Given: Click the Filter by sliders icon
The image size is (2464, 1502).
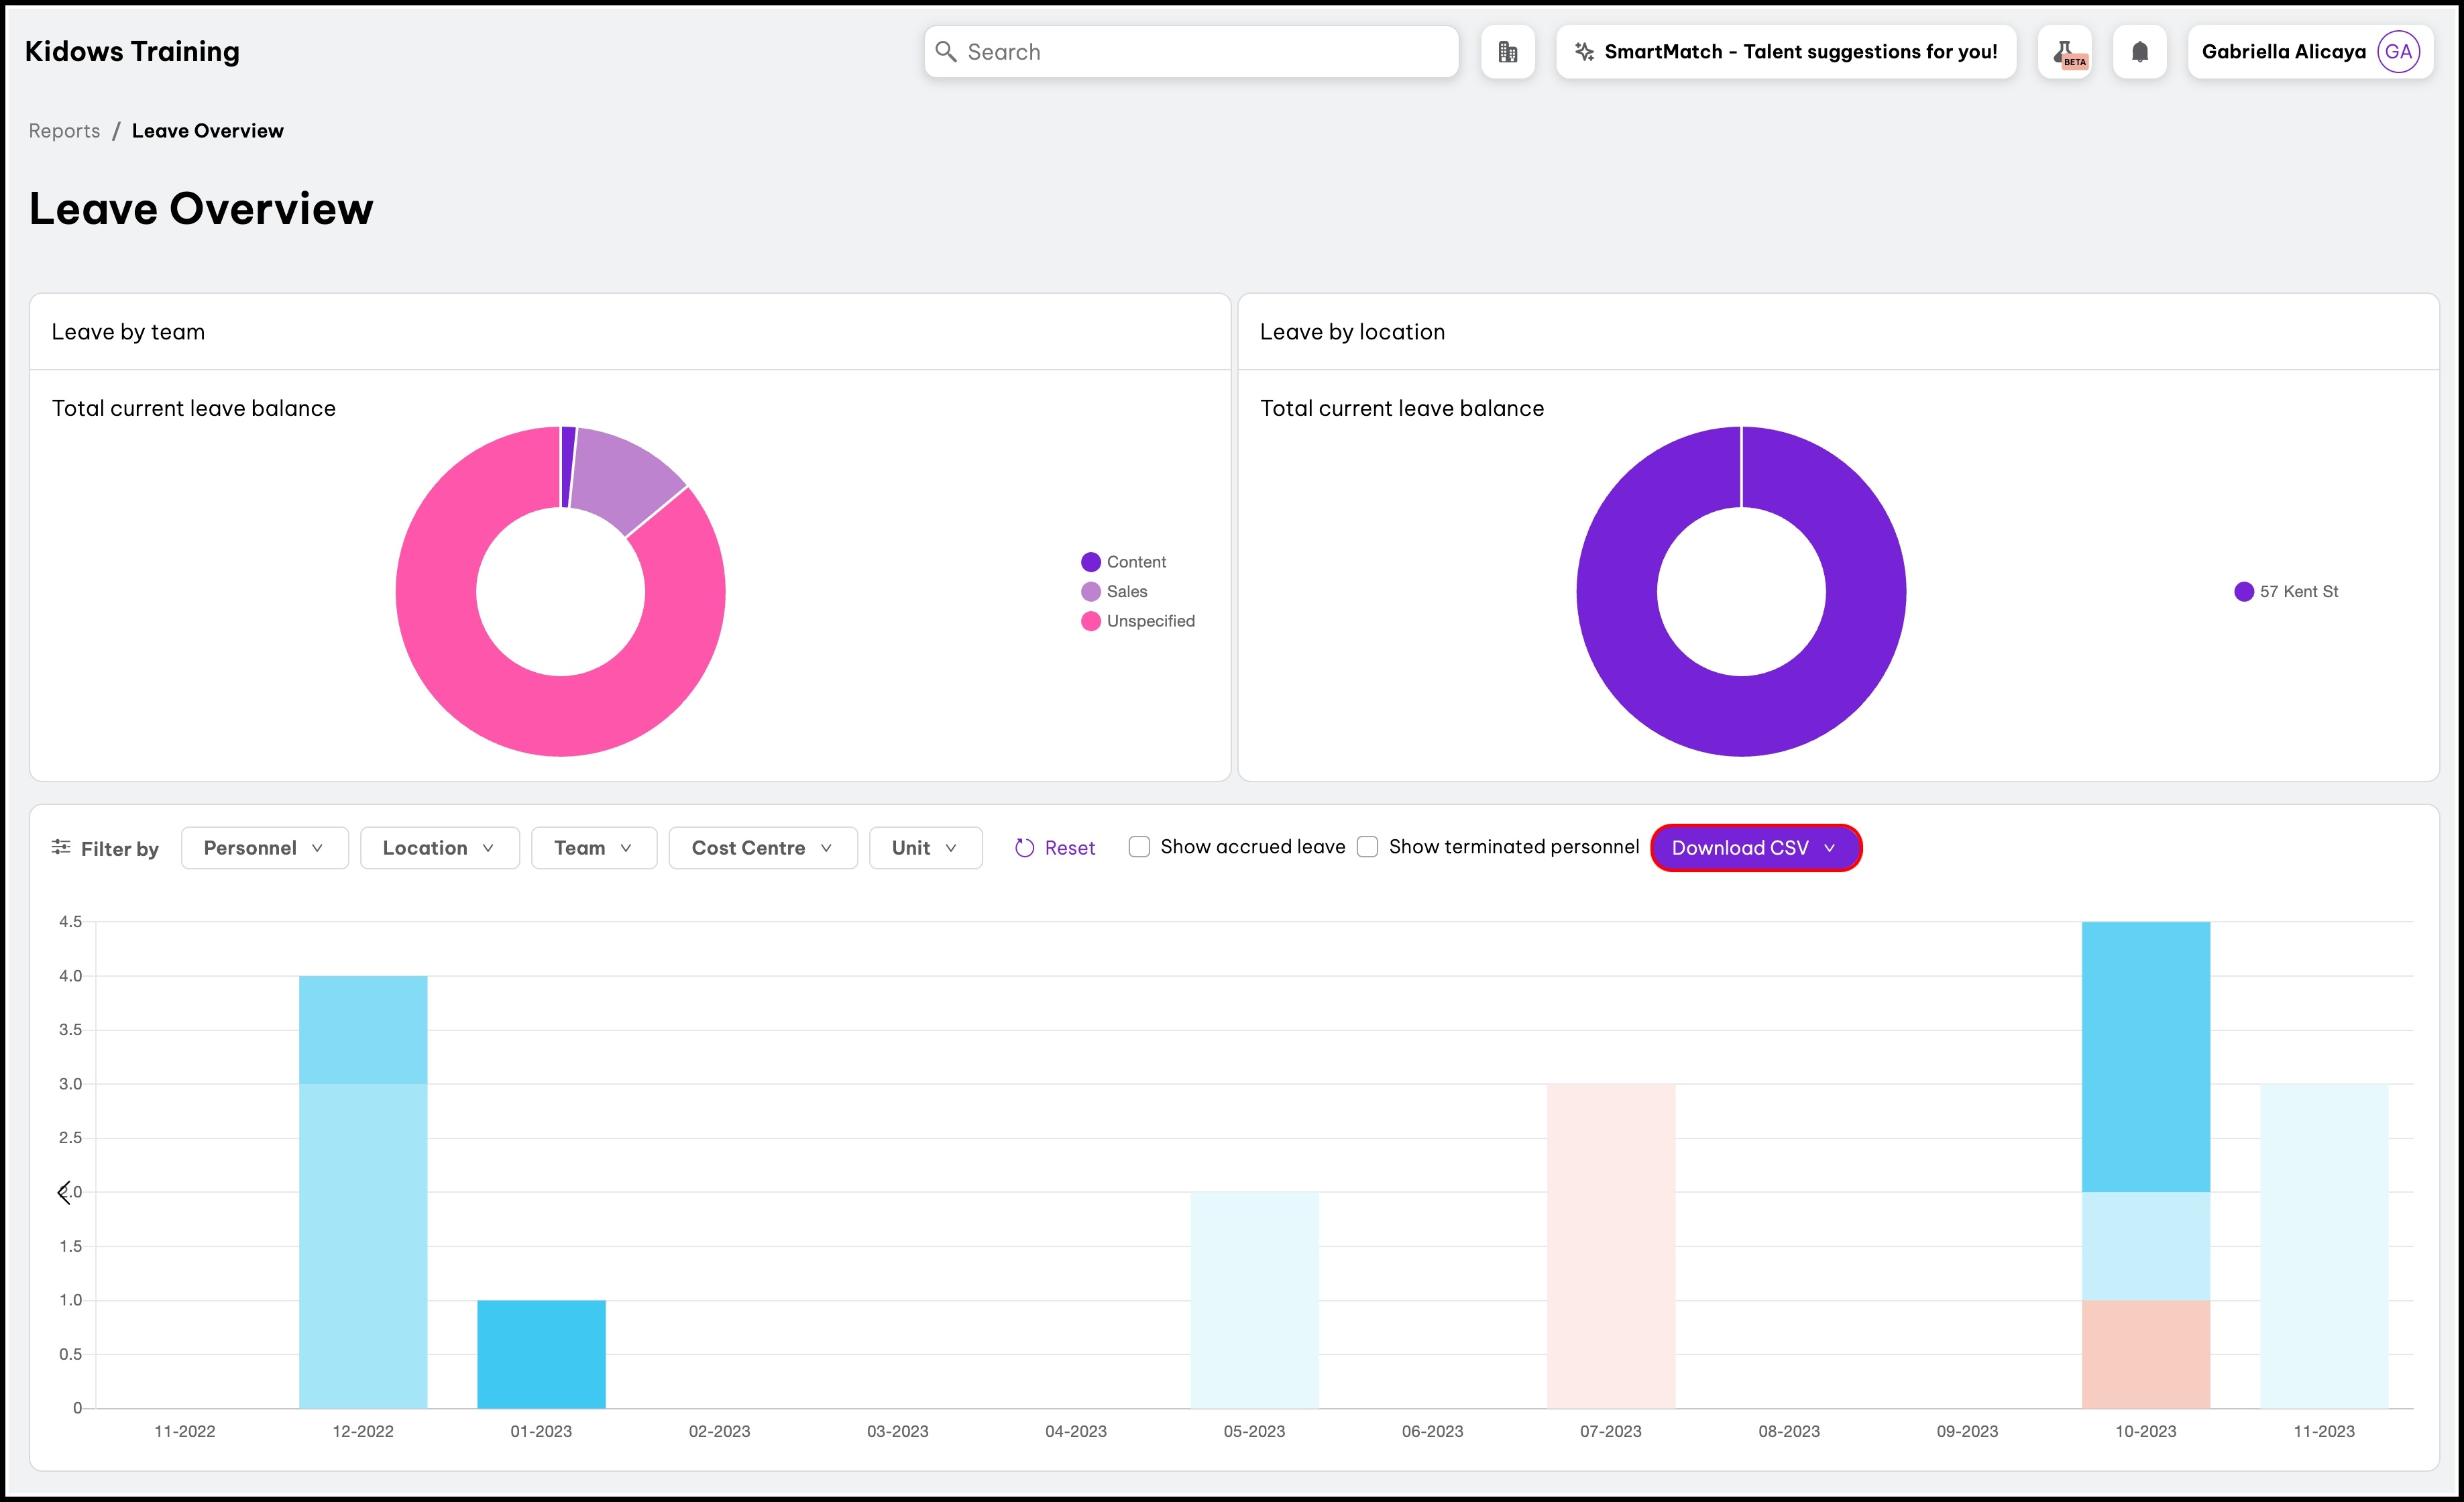Looking at the screenshot, I should pos(61,847).
